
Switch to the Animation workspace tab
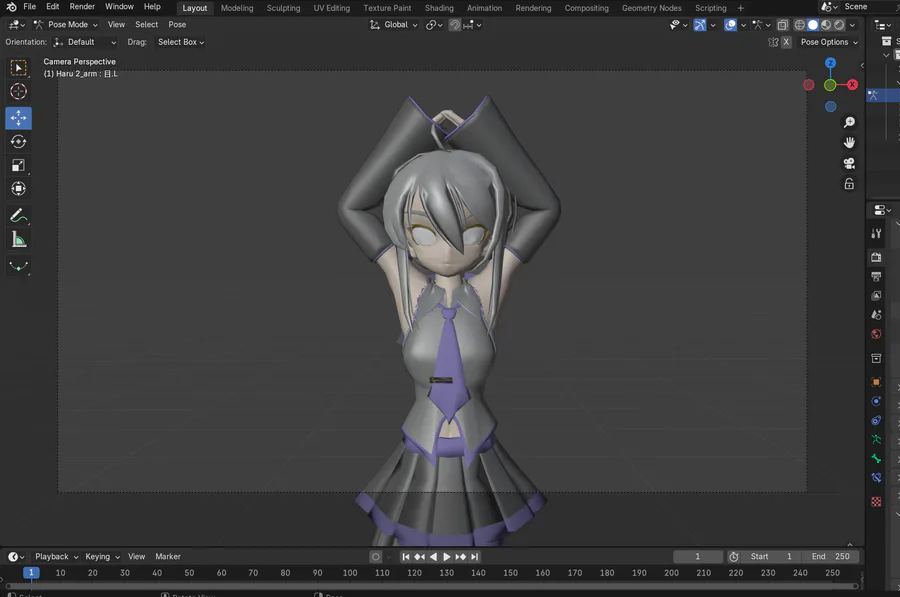pos(484,8)
